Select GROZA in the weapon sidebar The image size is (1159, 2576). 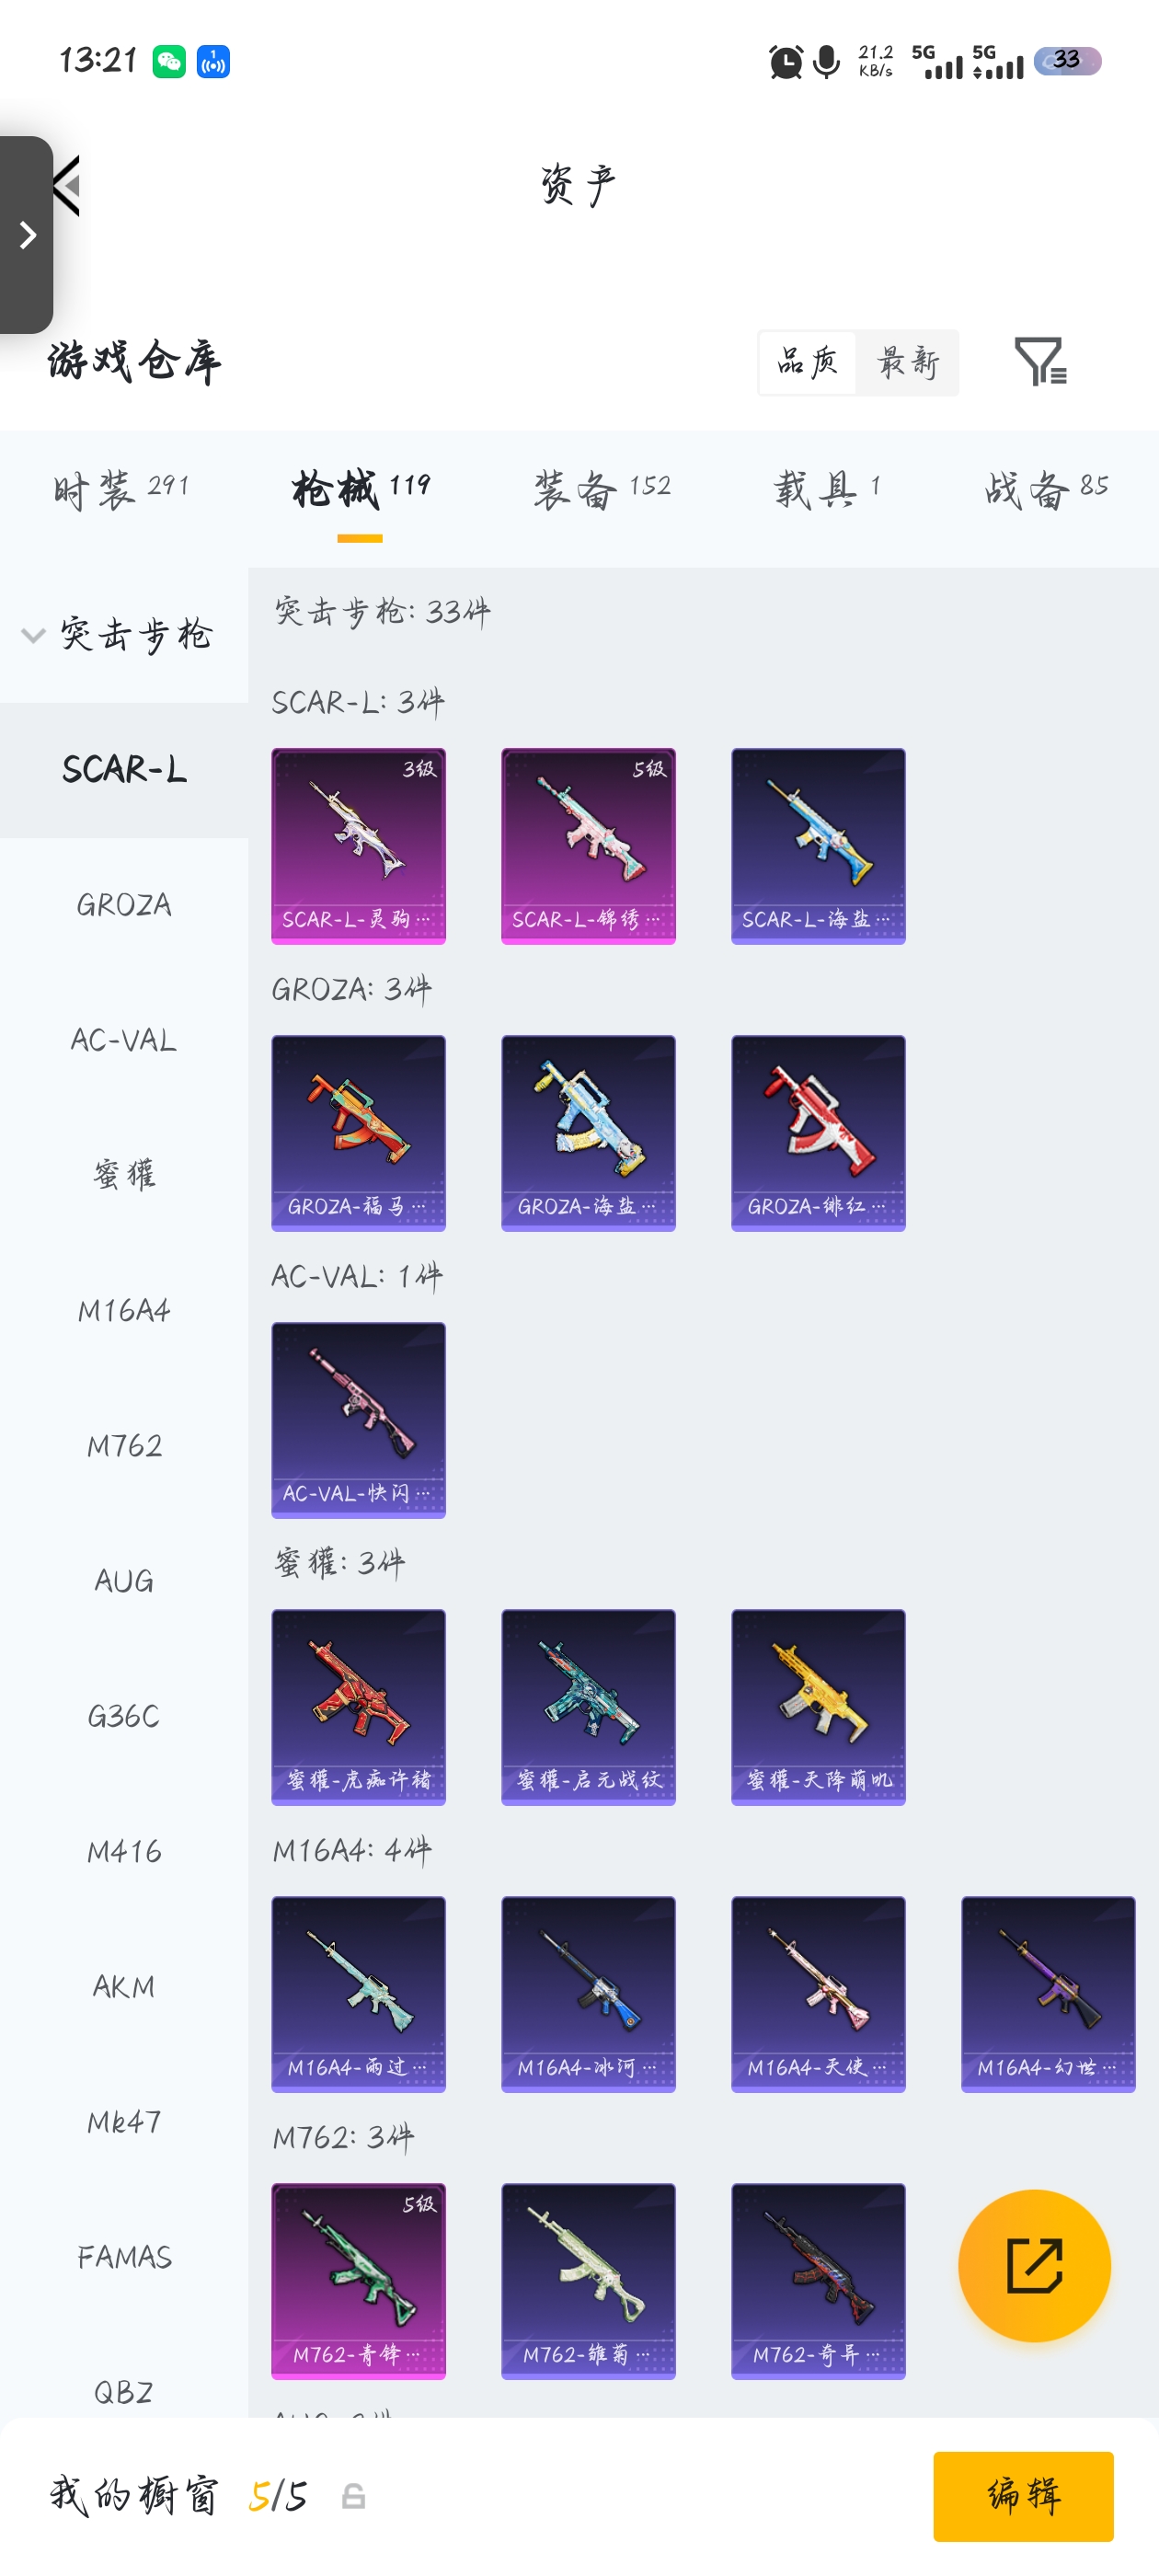click(x=124, y=905)
